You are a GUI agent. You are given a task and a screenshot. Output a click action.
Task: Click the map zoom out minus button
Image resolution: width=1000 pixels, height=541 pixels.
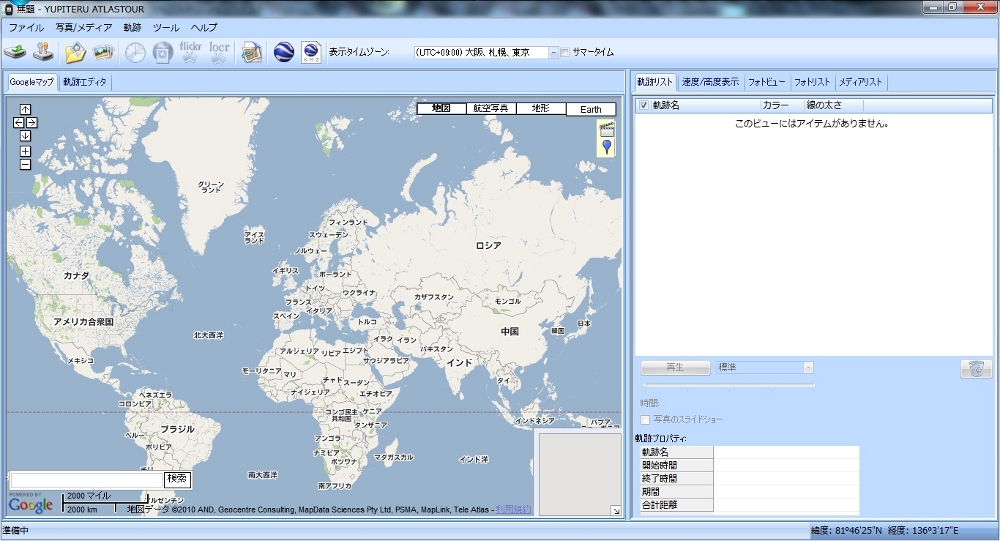(25, 164)
